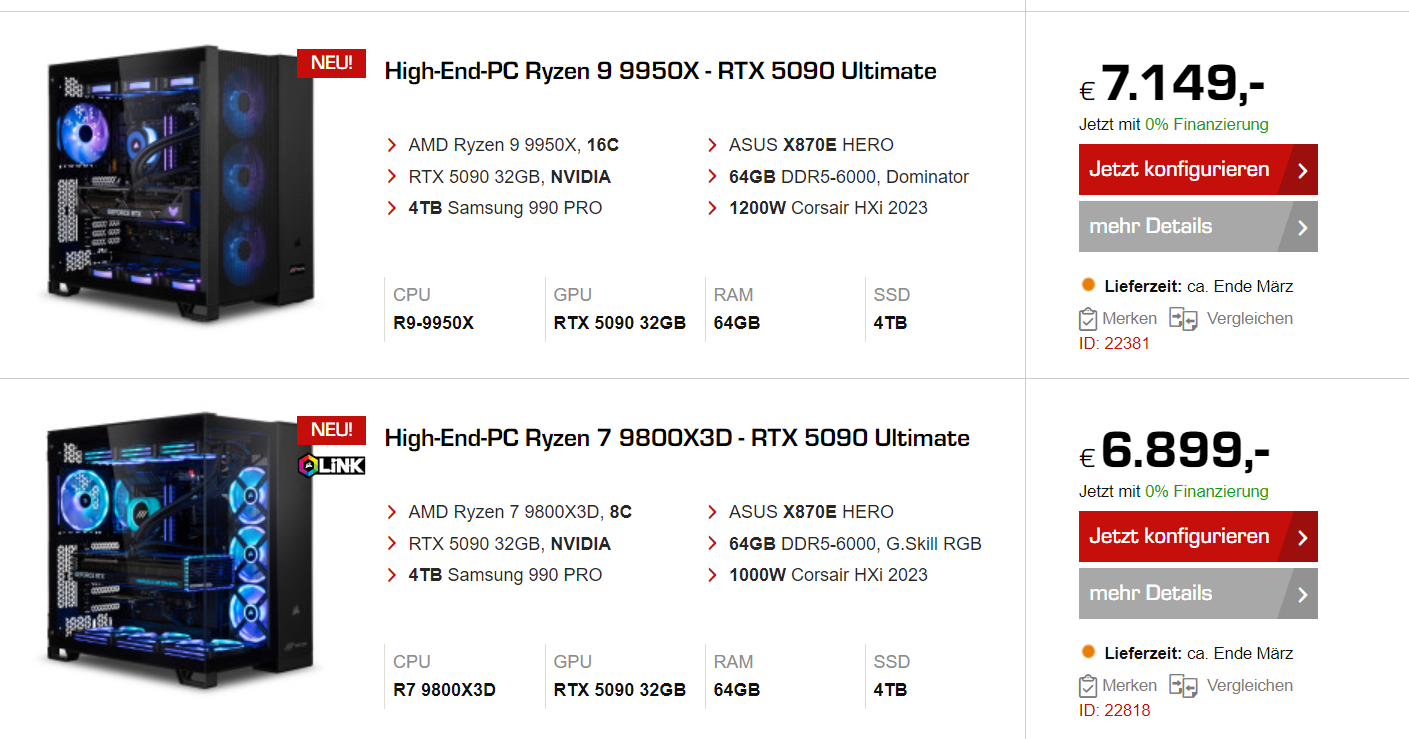Image resolution: width=1409 pixels, height=739 pixels.
Task: Click Vergleichen compare icon for ID 22818
Action: [1183, 686]
